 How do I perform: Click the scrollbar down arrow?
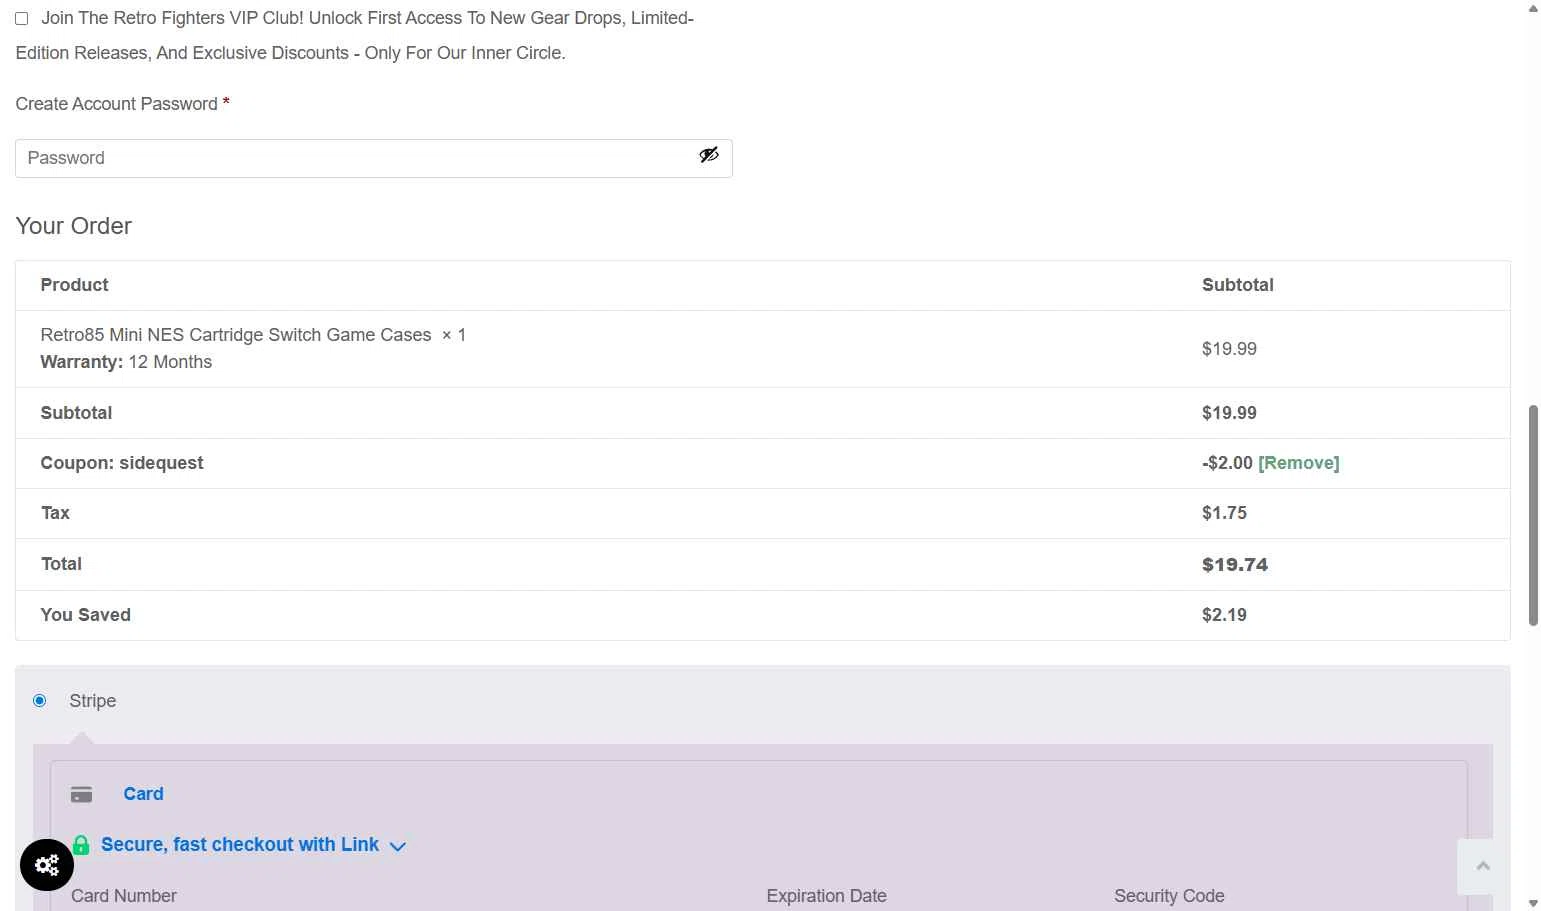pos(1533,903)
